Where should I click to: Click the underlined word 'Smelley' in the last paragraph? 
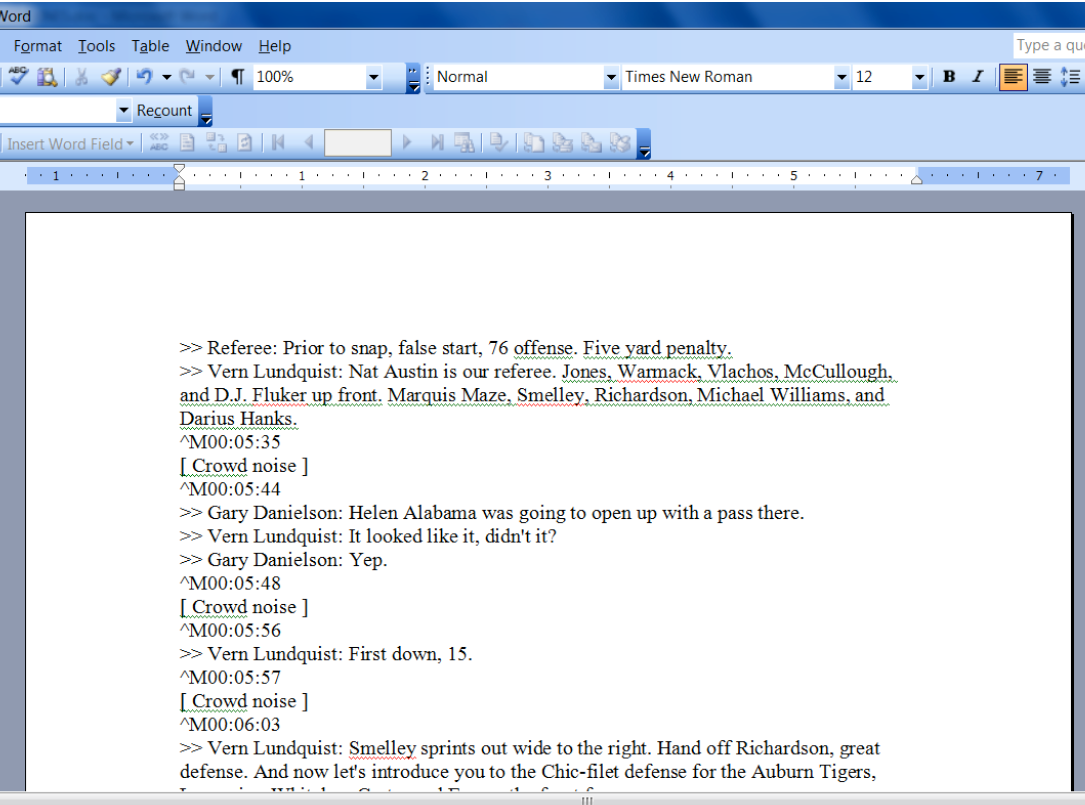click(382, 748)
